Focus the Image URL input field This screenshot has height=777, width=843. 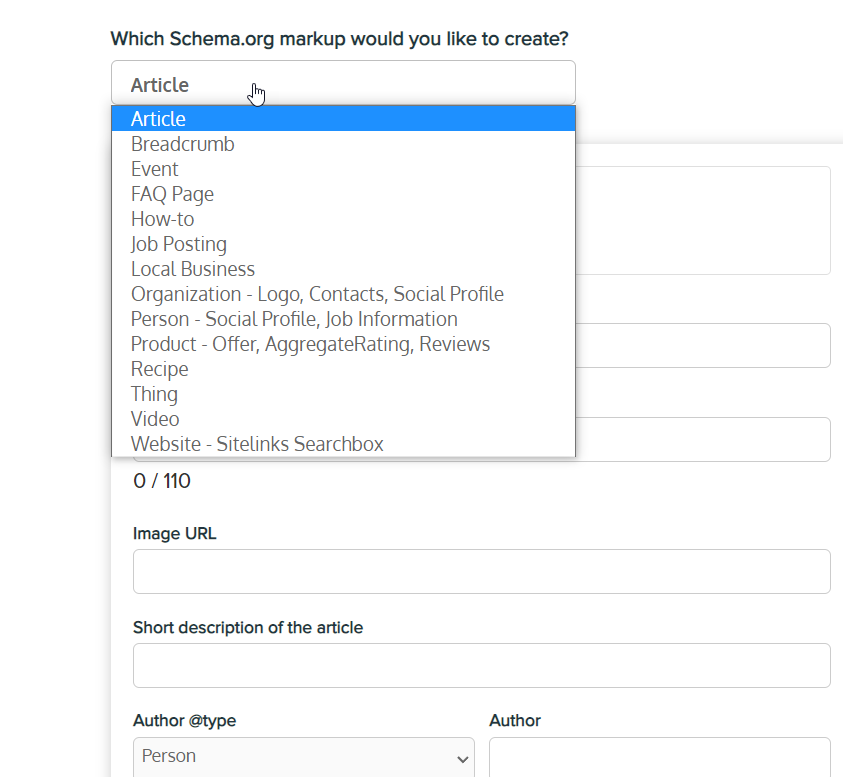click(481, 571)
